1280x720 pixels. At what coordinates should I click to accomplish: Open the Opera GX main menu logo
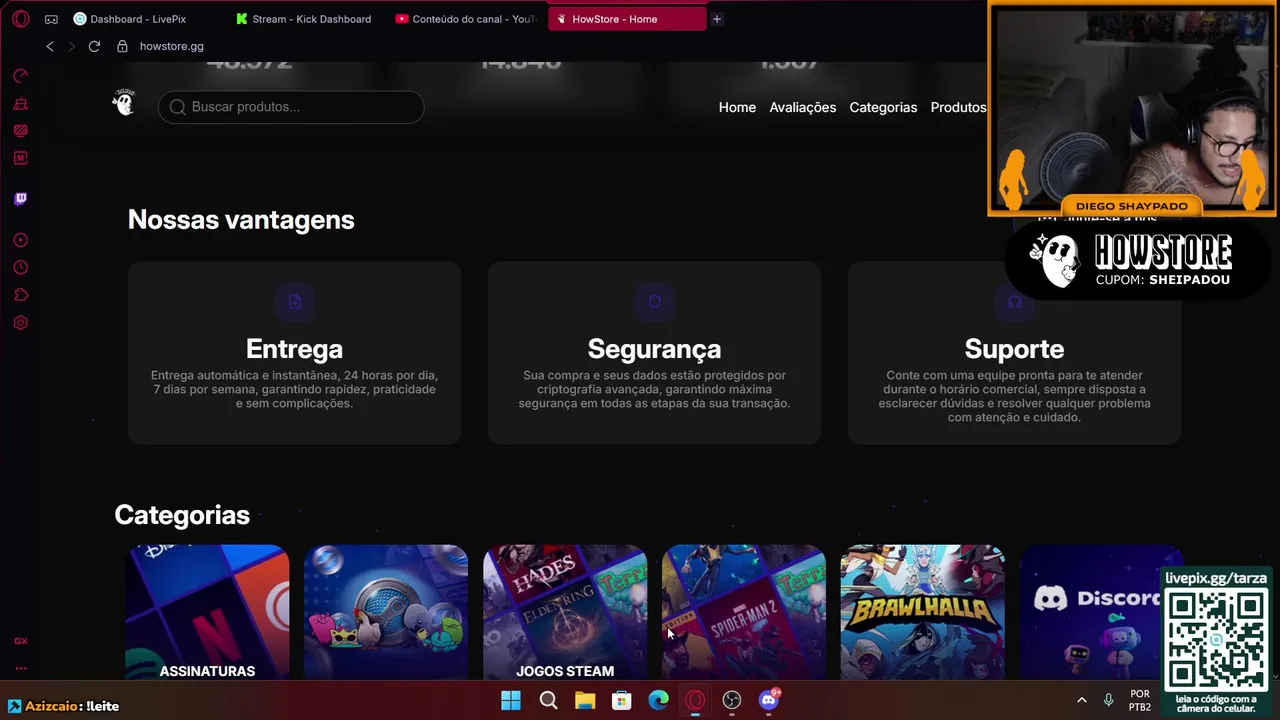tap(21, 19)
